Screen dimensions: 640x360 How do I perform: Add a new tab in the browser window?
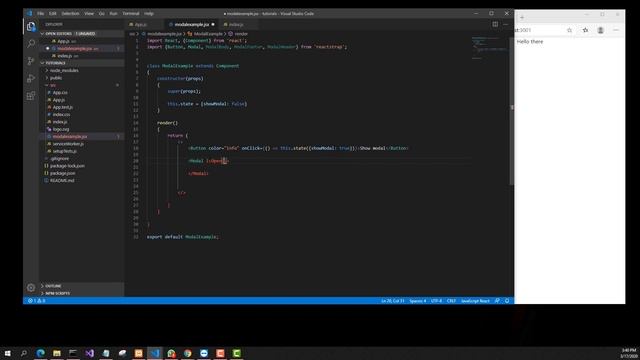(x=522, y=18)
